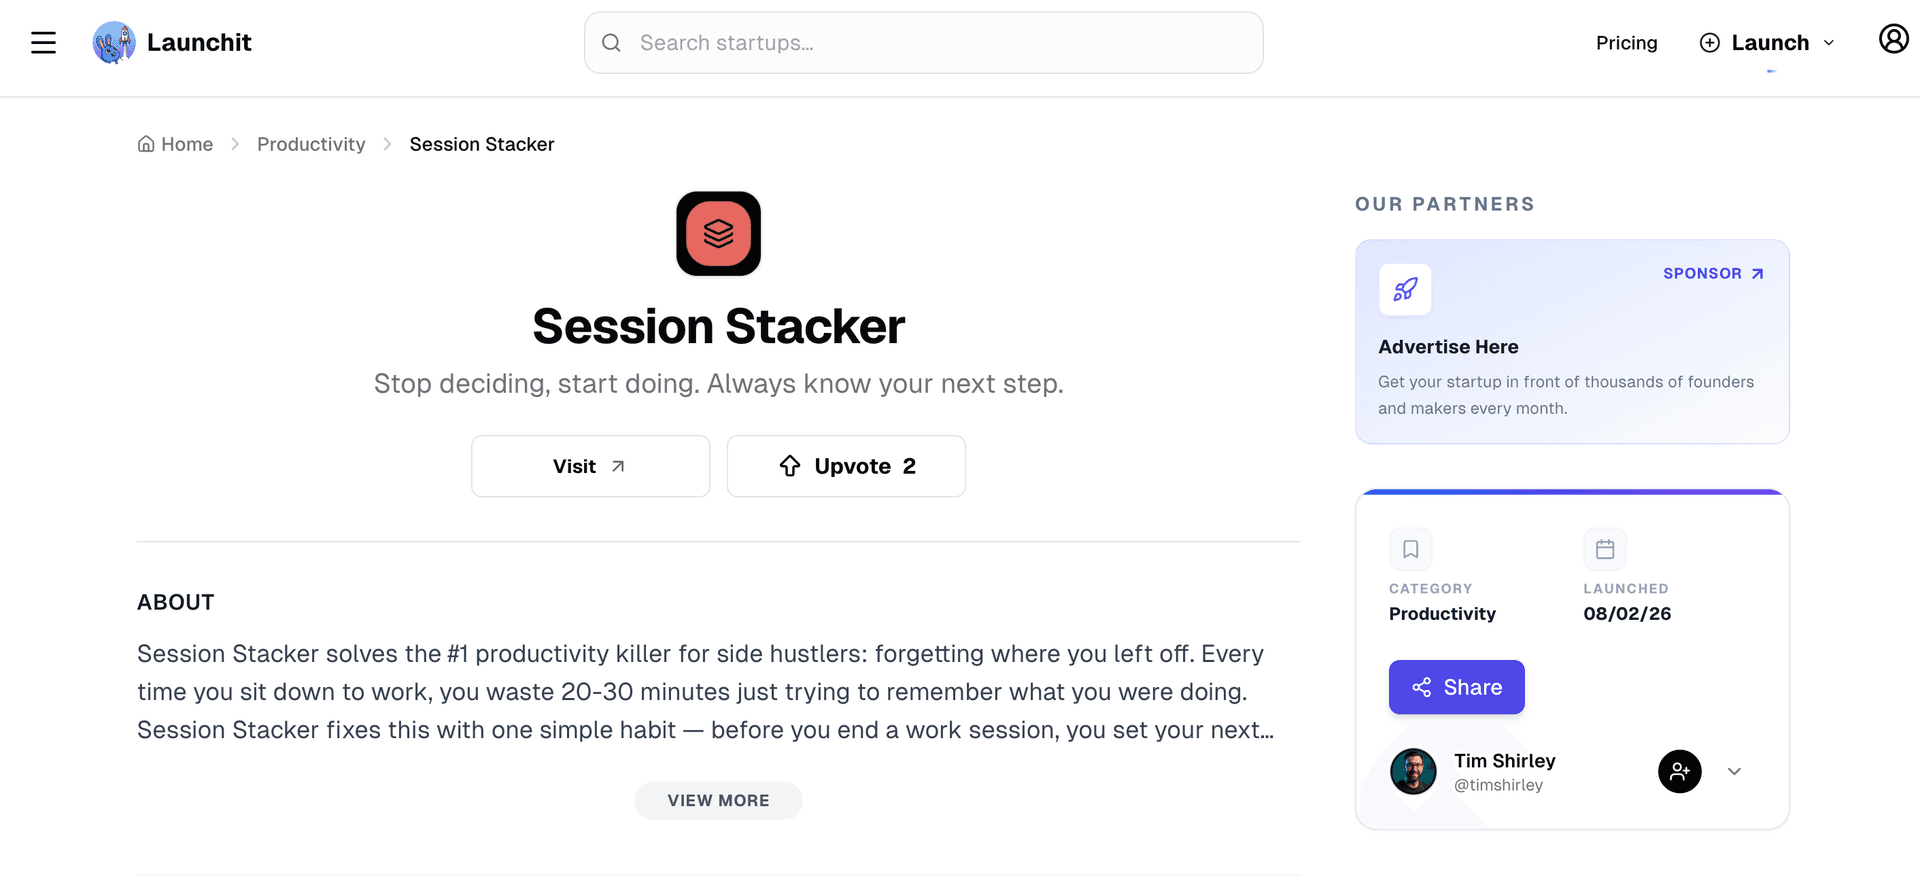Open the Sponsor link
The image size is (1920, 878).
point(1713,274)
